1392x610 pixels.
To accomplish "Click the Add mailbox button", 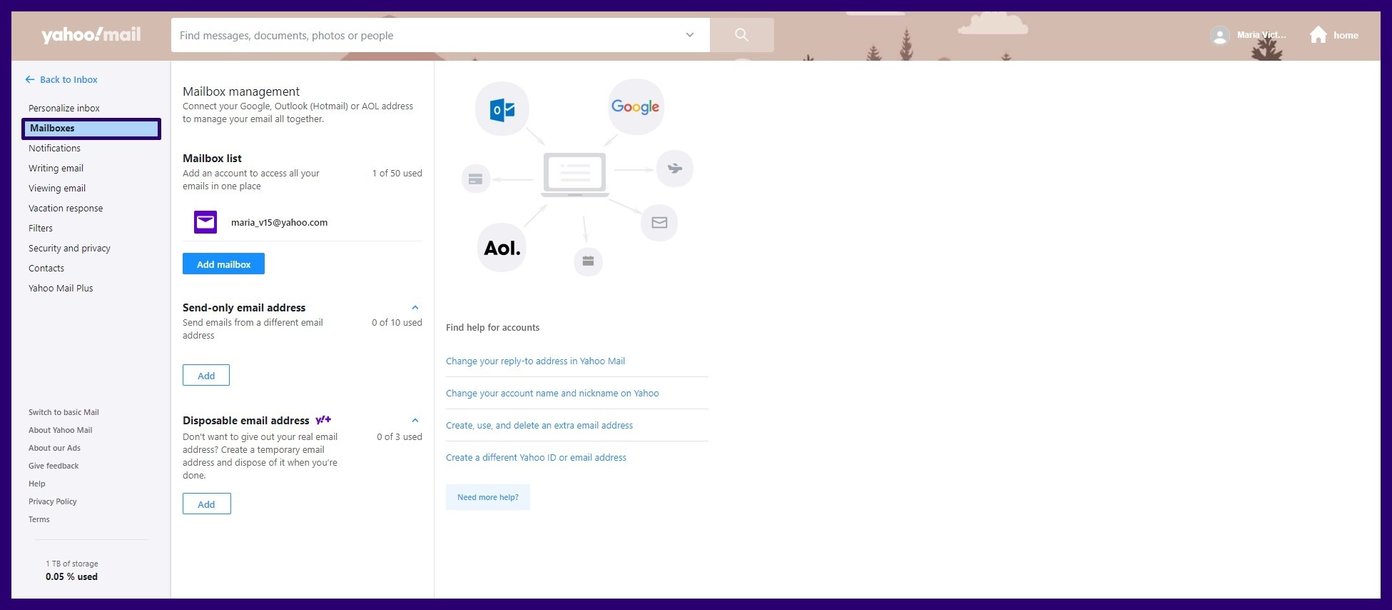I will click(x=224, y=264).
